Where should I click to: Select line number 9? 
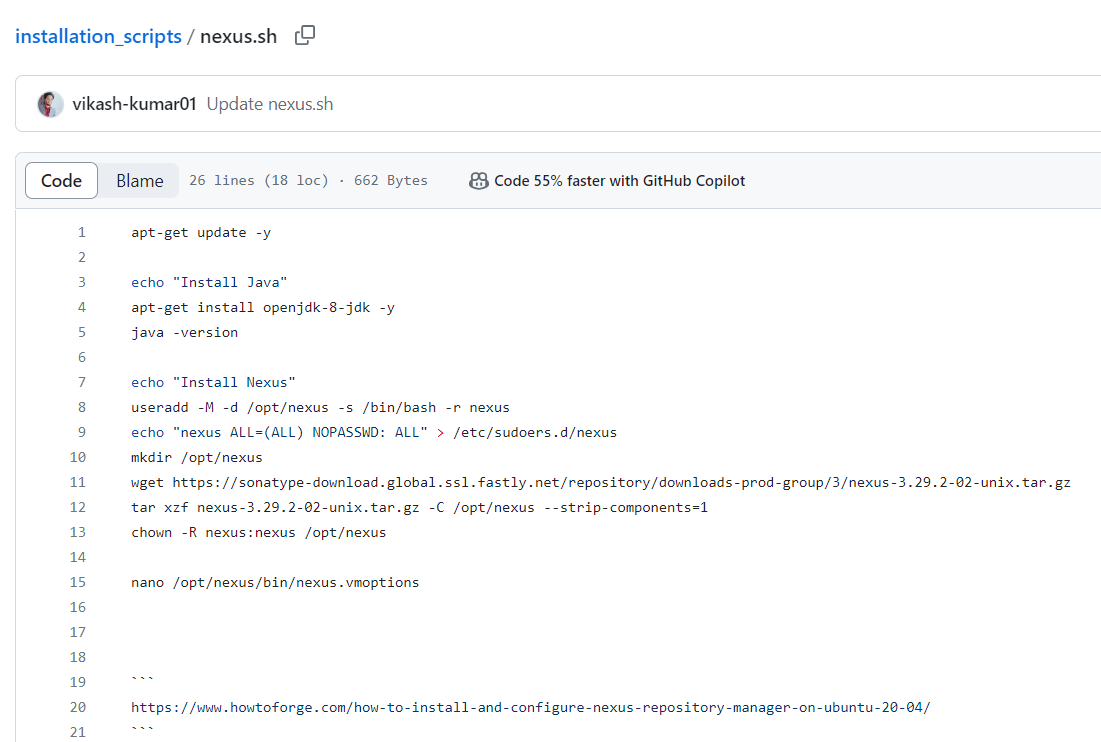coord(81,432)
